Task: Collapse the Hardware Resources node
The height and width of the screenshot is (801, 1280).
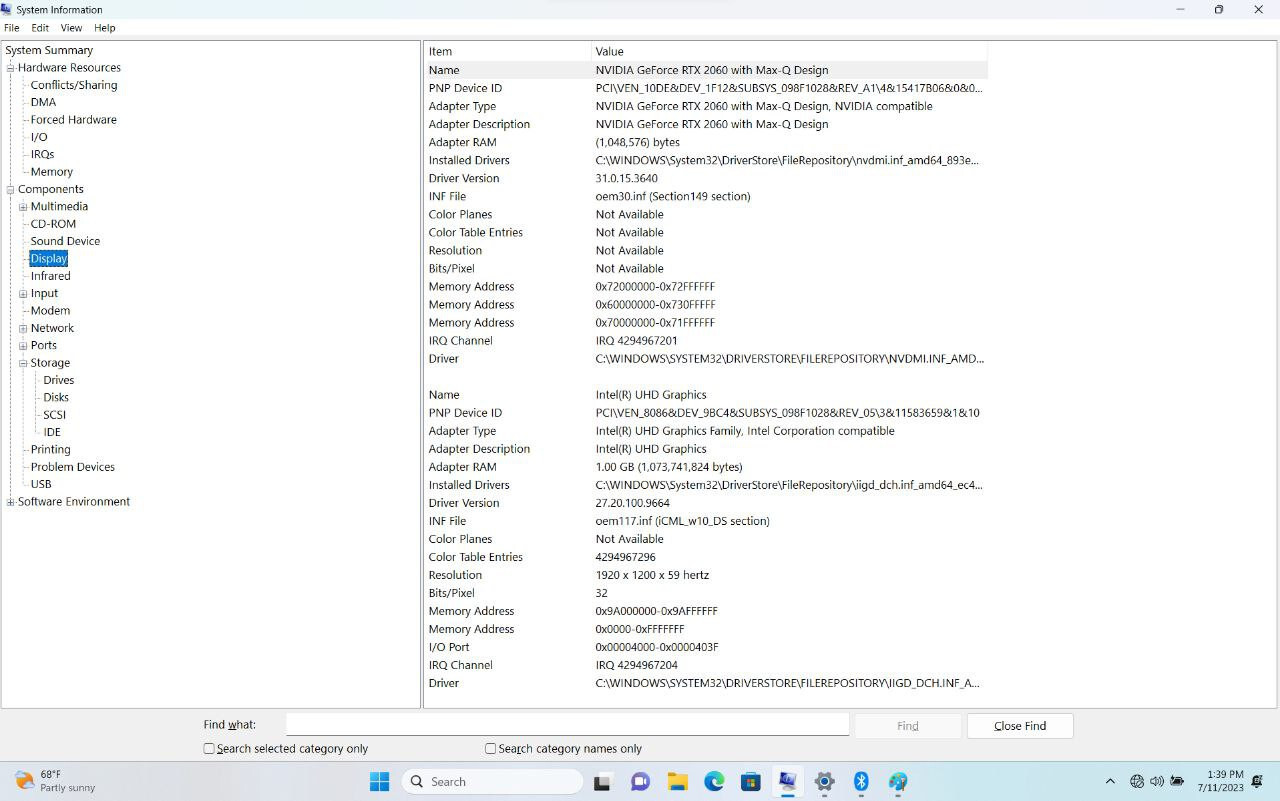Action: click(11, 68)
